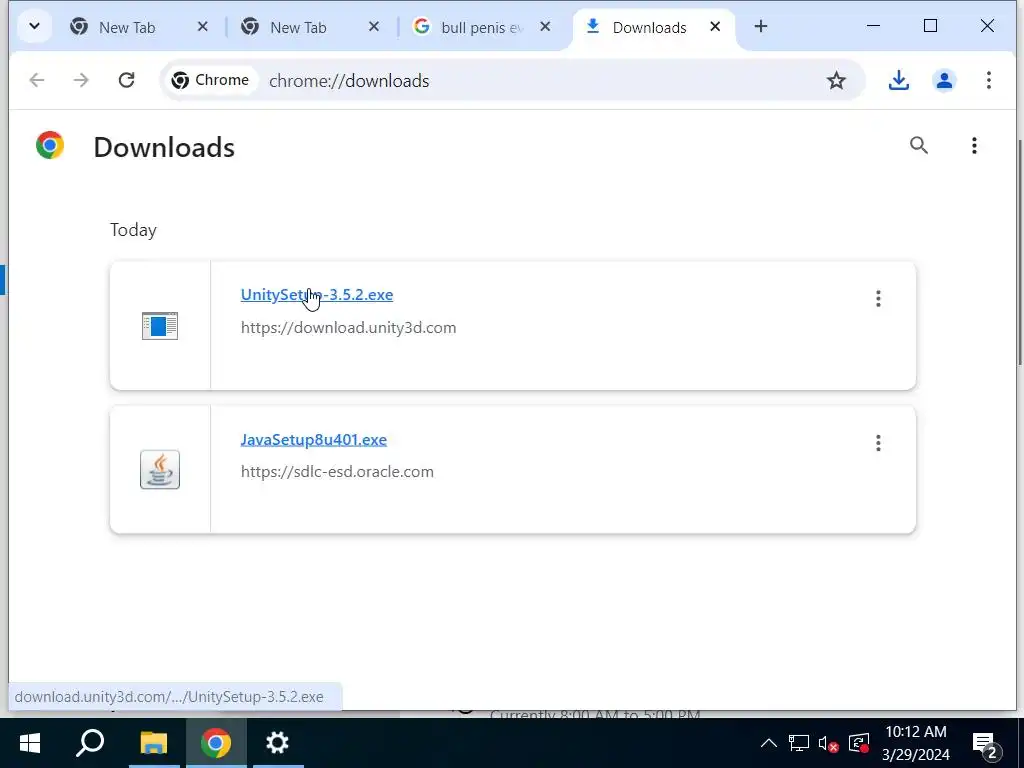The width and height of the screenshot is (1024, 768).
Task: Maximize the Chrome window
Action: tap(931, 26)
